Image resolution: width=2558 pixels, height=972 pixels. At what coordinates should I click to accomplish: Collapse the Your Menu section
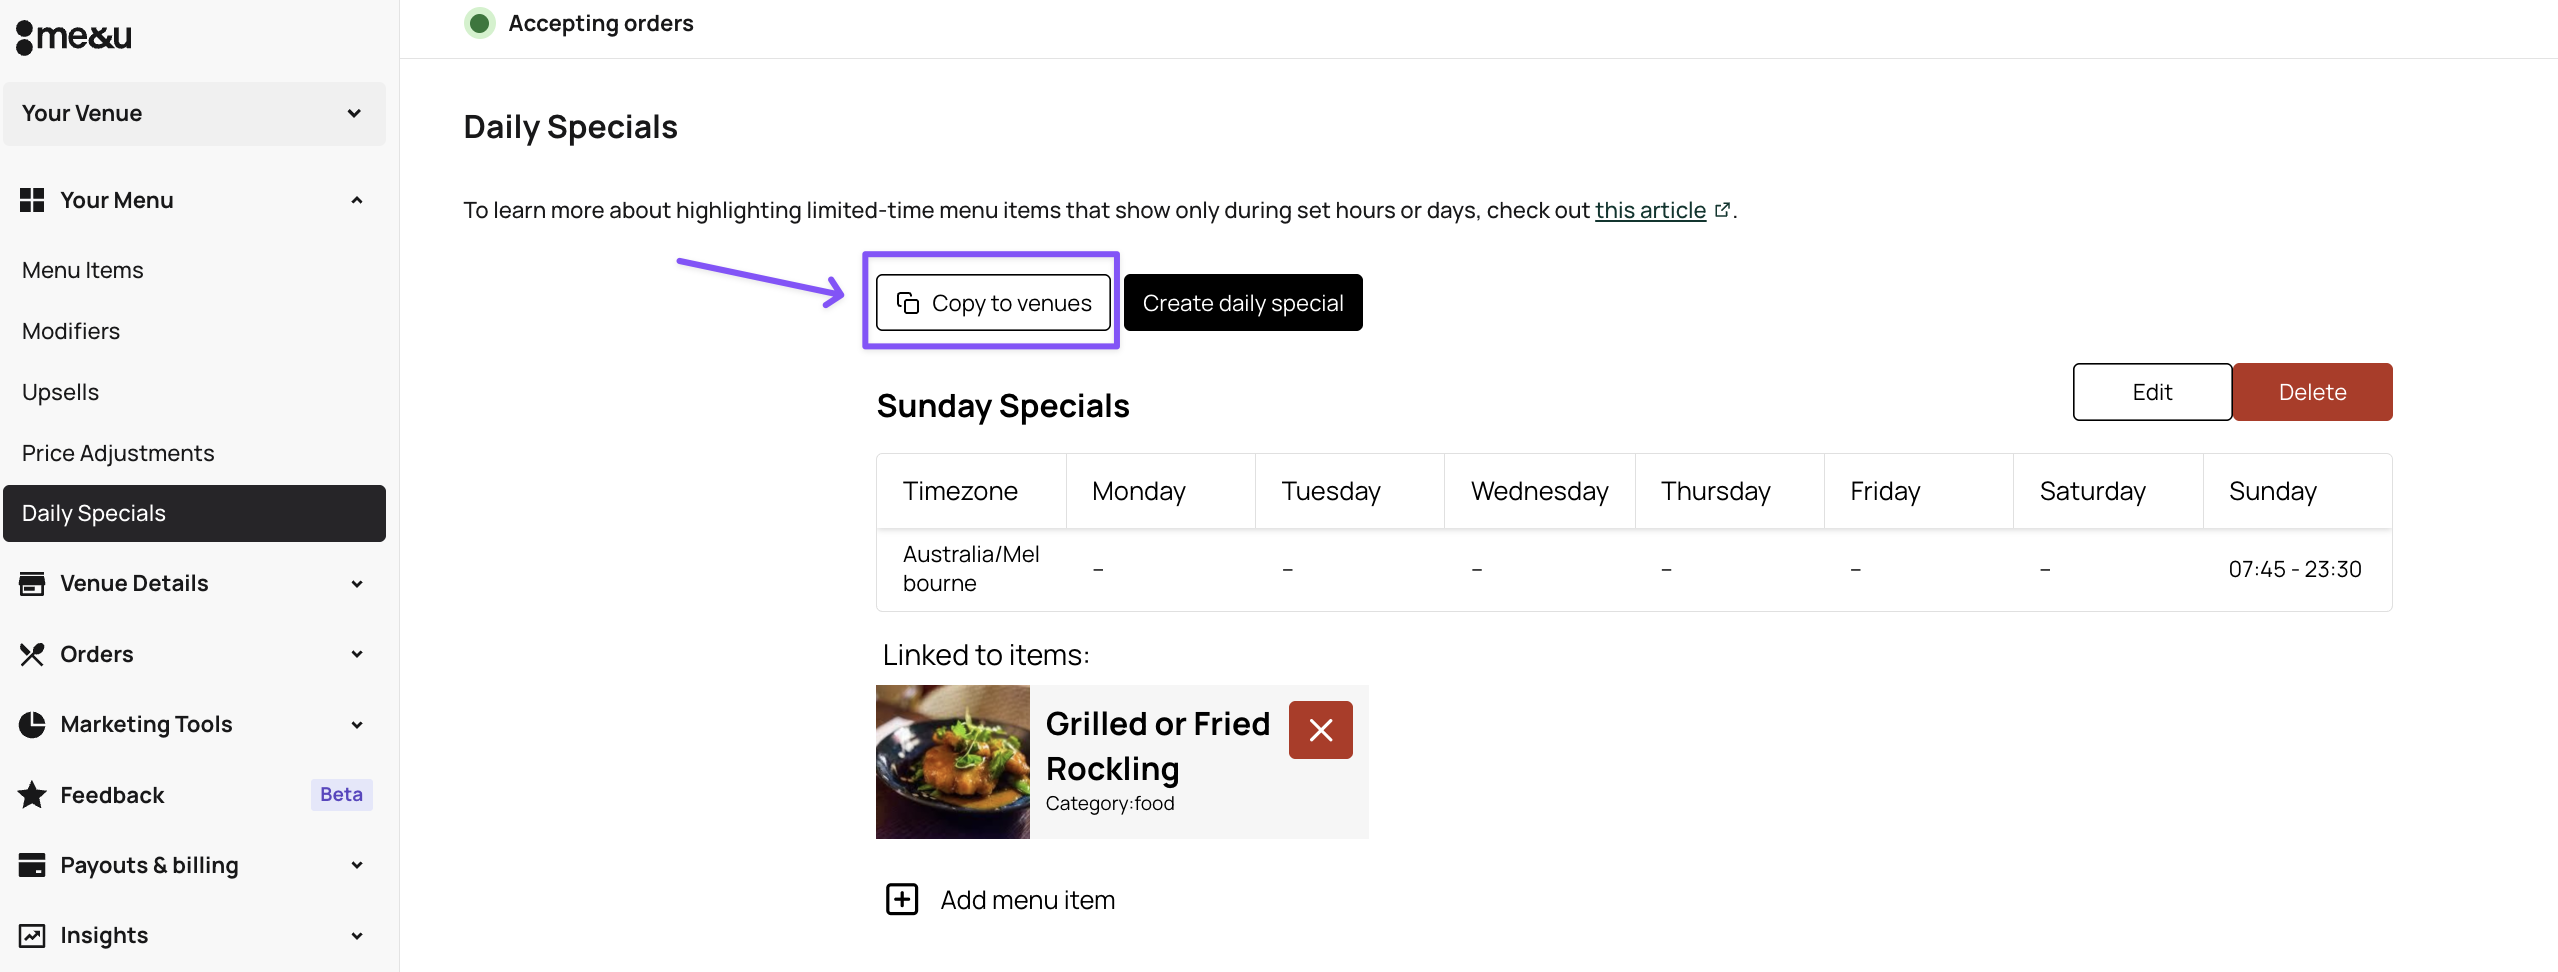[x=356, y=199]
